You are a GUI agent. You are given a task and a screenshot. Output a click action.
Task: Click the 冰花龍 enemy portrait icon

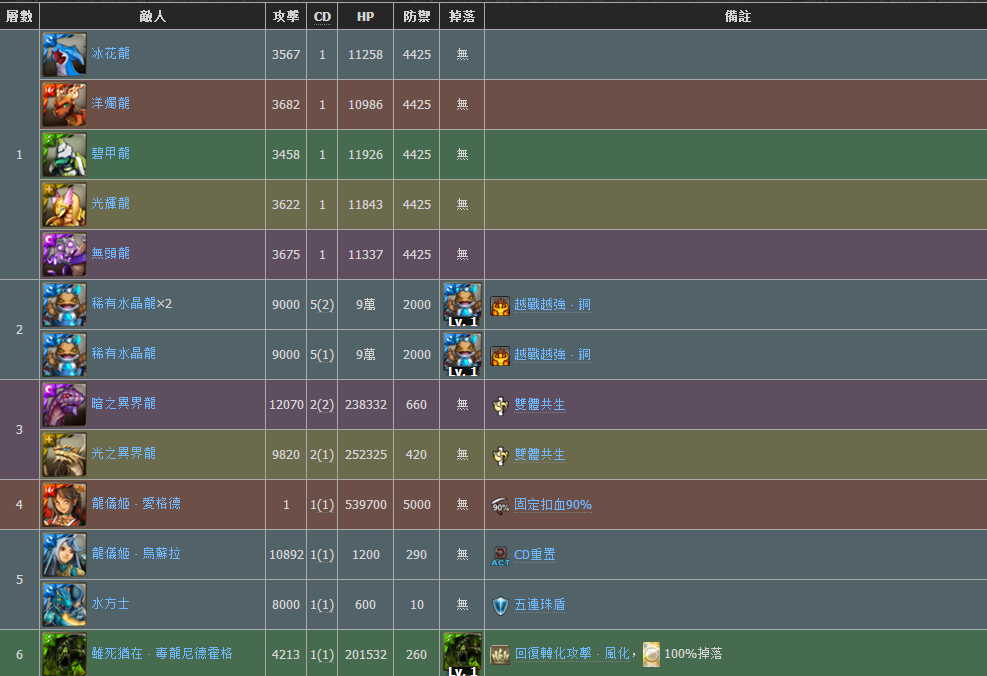point(64,54)
